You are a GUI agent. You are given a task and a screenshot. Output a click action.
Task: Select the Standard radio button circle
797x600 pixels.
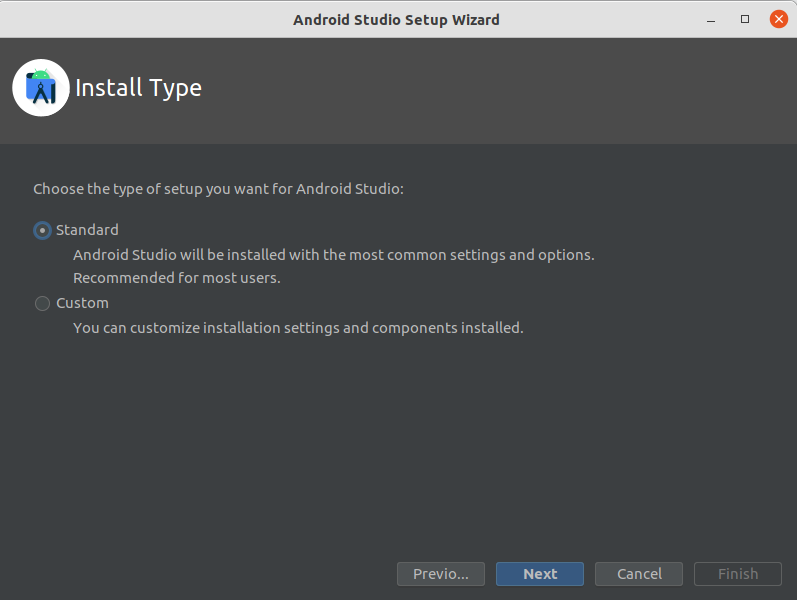[x=42, y=230]
